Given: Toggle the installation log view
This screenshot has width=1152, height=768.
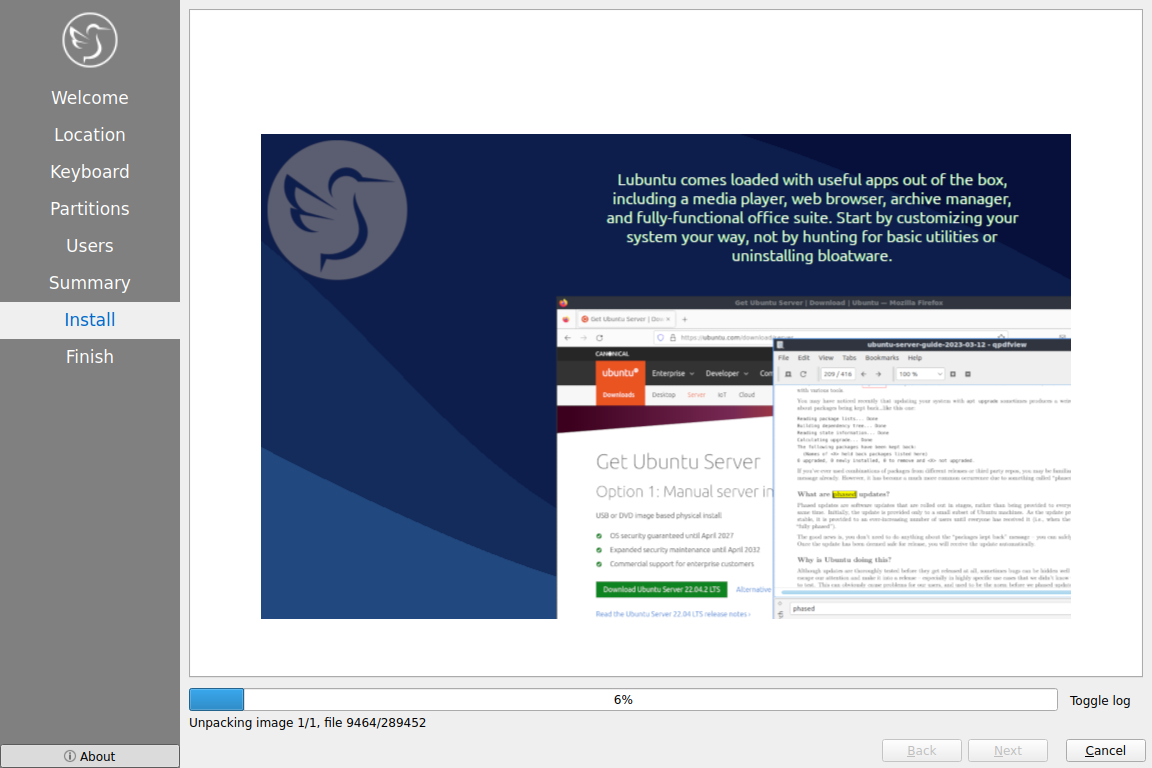Looking at the screenshot, I should click(1100, 700).
